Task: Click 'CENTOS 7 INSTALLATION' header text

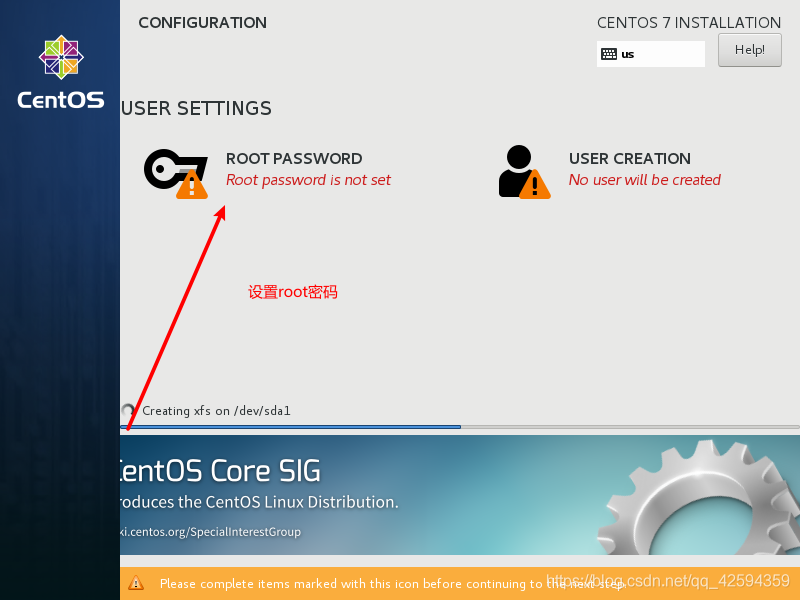Action: coord(689,23)
